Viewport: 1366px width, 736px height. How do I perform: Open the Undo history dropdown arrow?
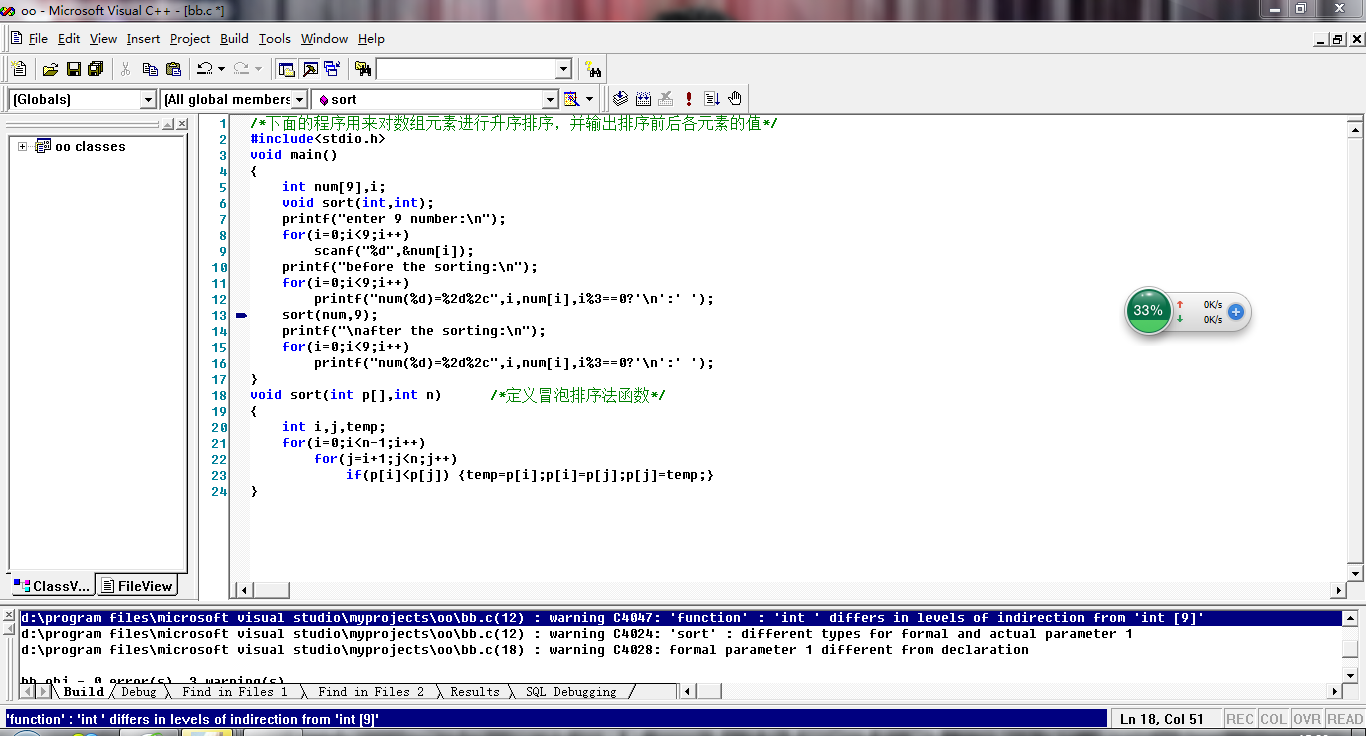click(221, 69)
